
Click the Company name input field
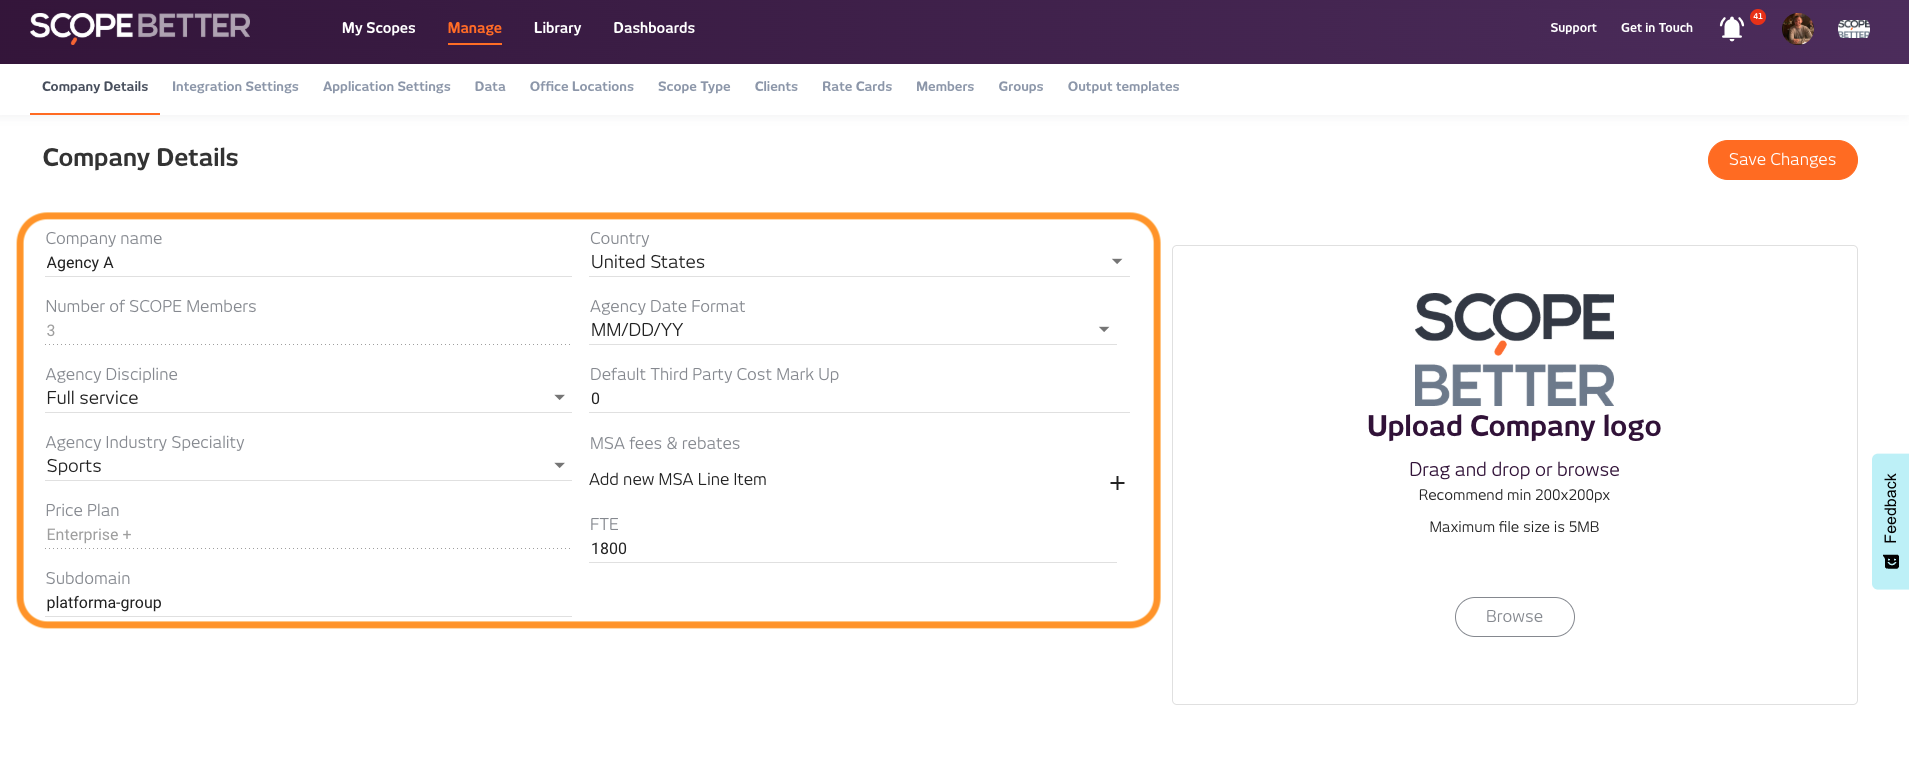[x=307, y=263]
